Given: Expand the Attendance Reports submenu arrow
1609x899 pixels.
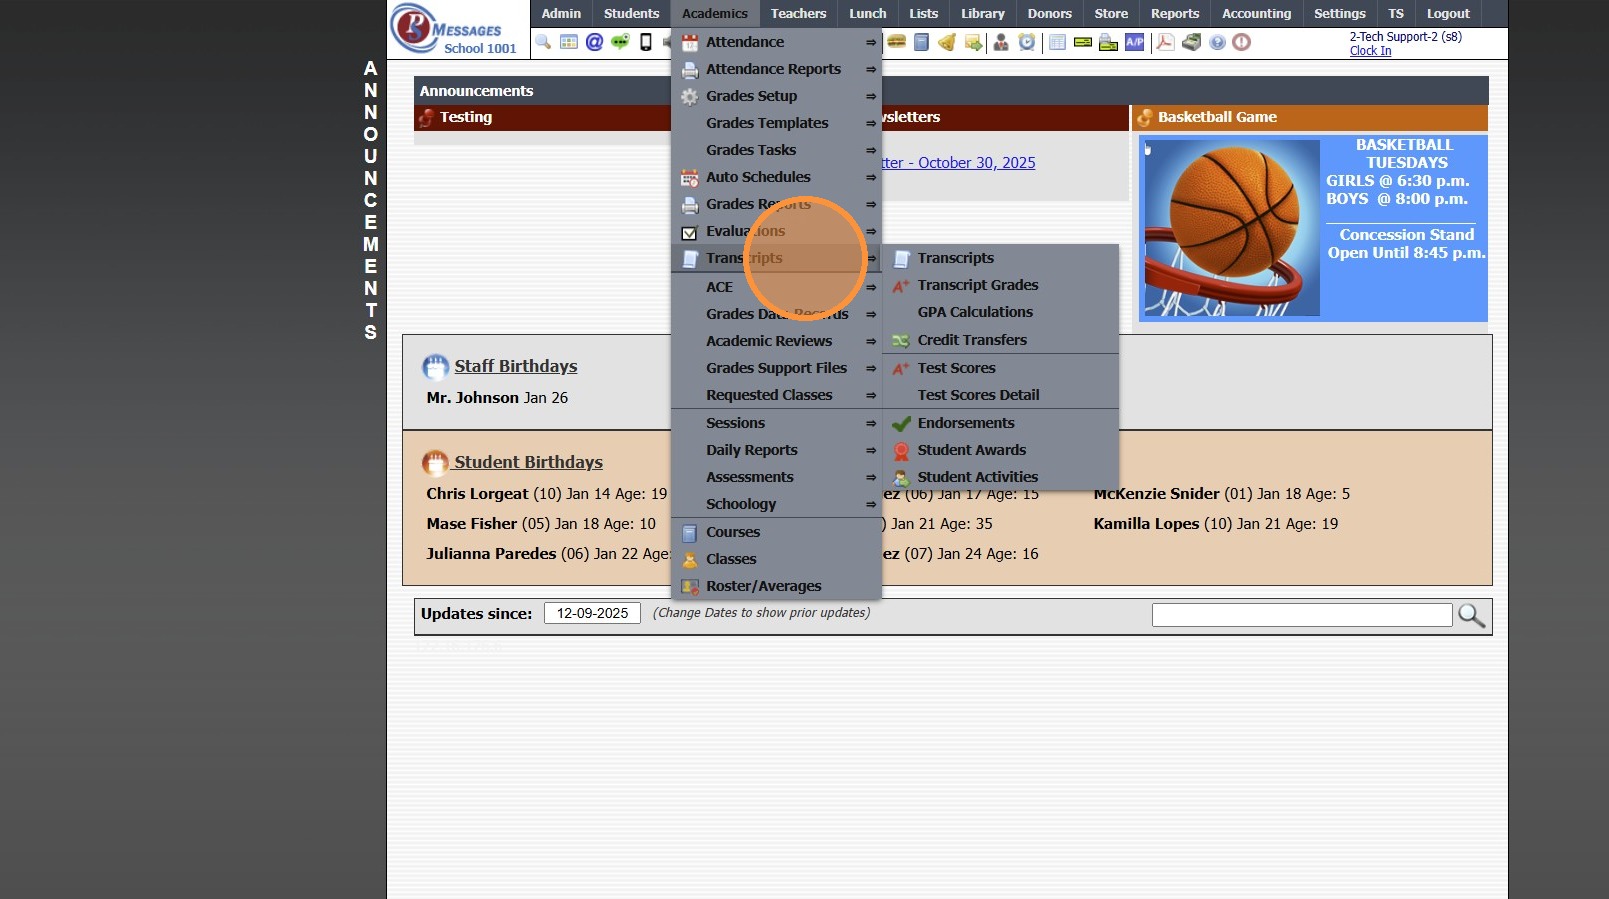Looking at the screenshot, I should coord(871,69).
